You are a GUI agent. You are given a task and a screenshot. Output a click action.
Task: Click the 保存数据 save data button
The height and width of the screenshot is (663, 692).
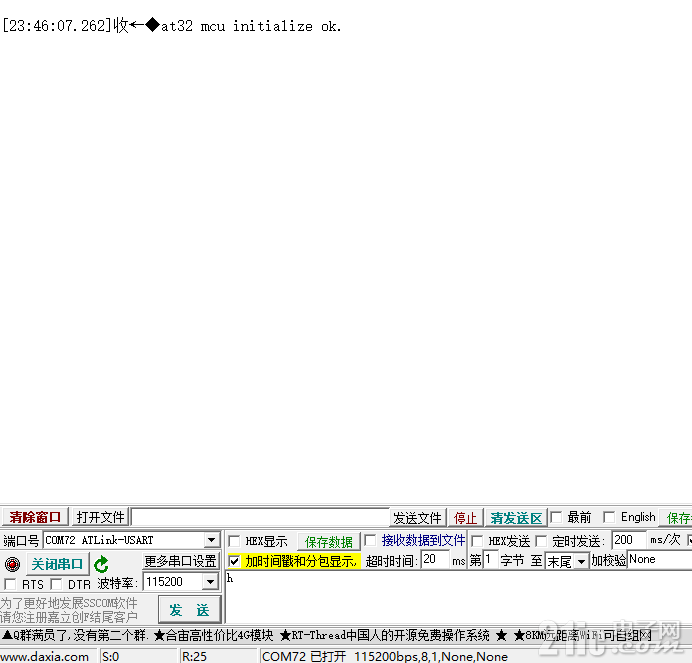329,541
